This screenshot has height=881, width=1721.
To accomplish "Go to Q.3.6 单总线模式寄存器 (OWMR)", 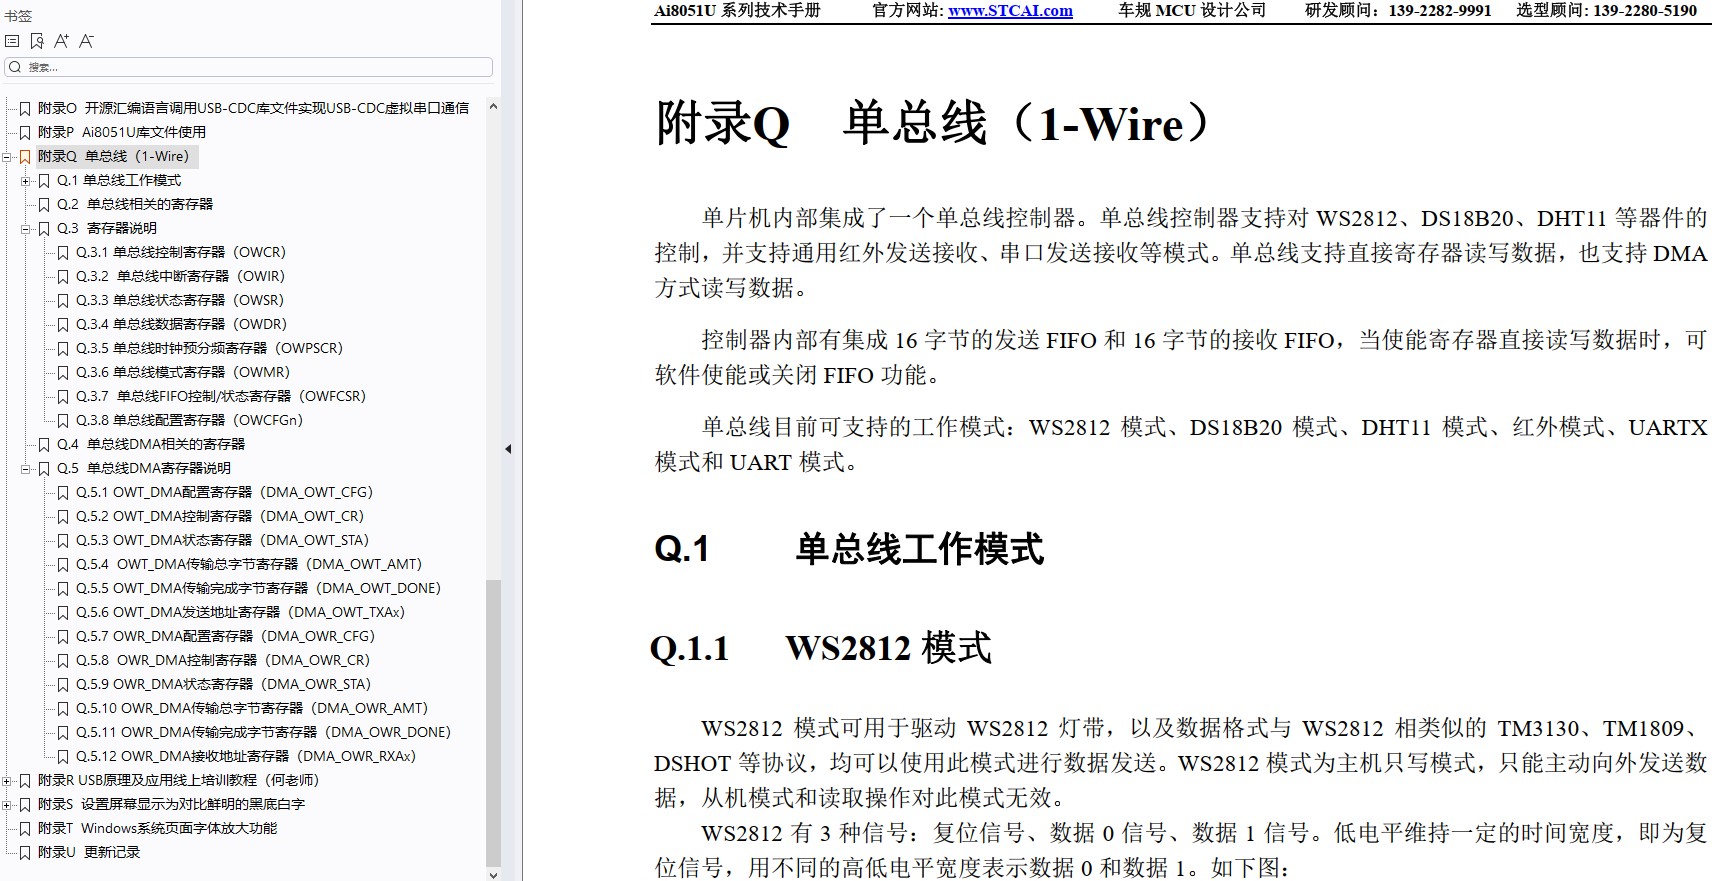I will click(x=183, y=372).
